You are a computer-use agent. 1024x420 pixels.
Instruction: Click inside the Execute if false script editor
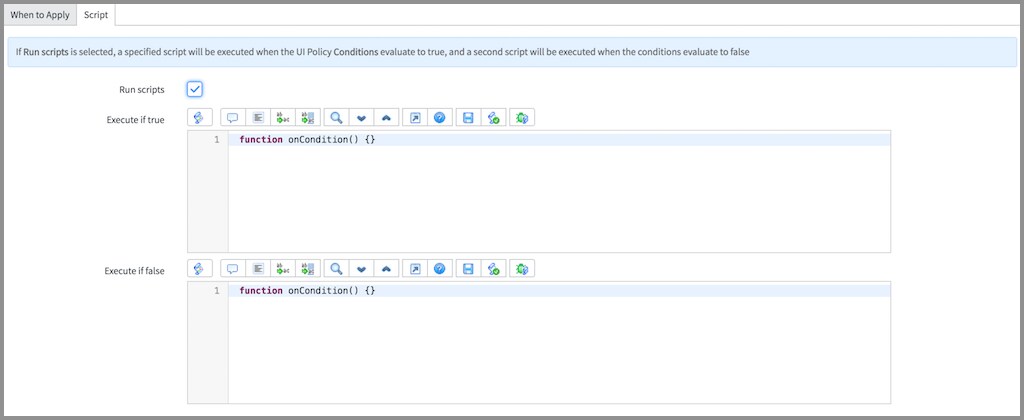tap(539, 343)
